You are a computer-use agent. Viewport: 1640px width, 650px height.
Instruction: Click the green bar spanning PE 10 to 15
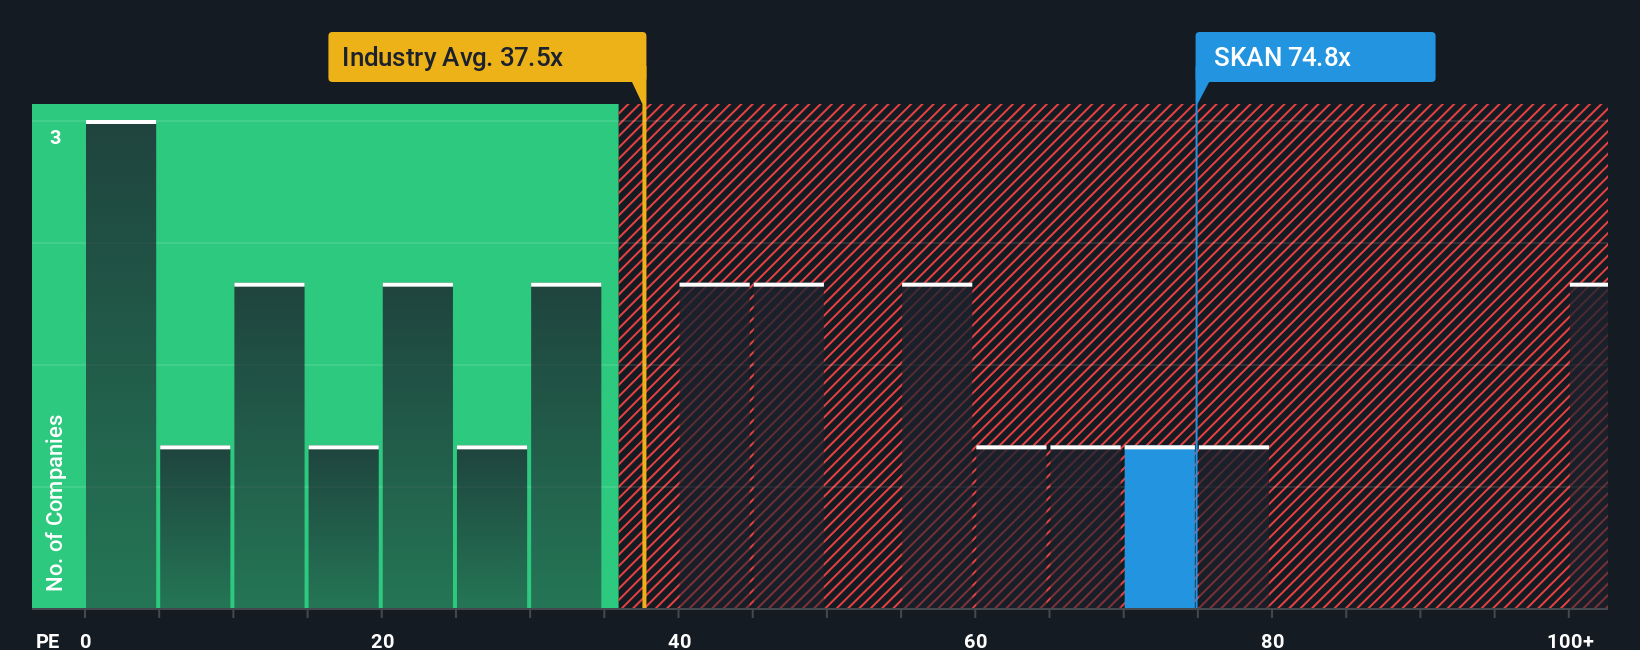click(x=270, y=446)
